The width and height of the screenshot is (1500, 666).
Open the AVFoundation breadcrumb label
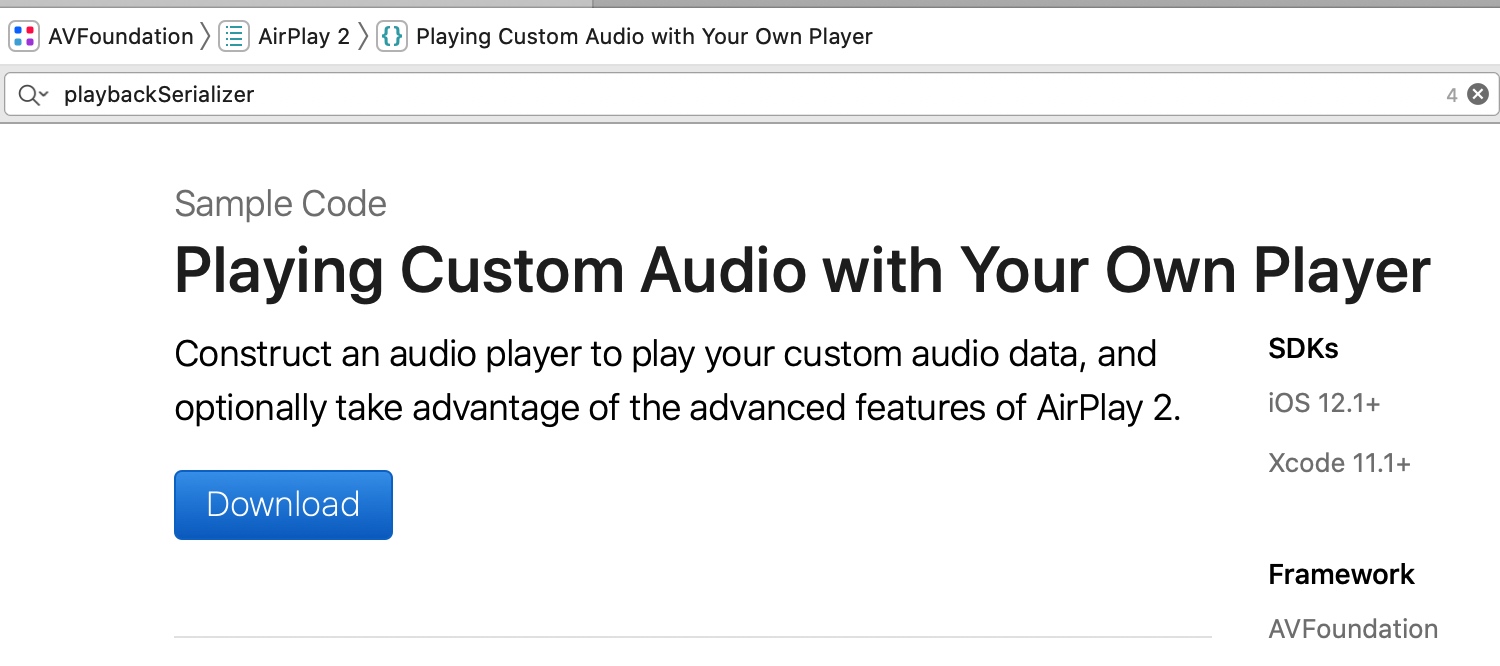tap(121, 37)
